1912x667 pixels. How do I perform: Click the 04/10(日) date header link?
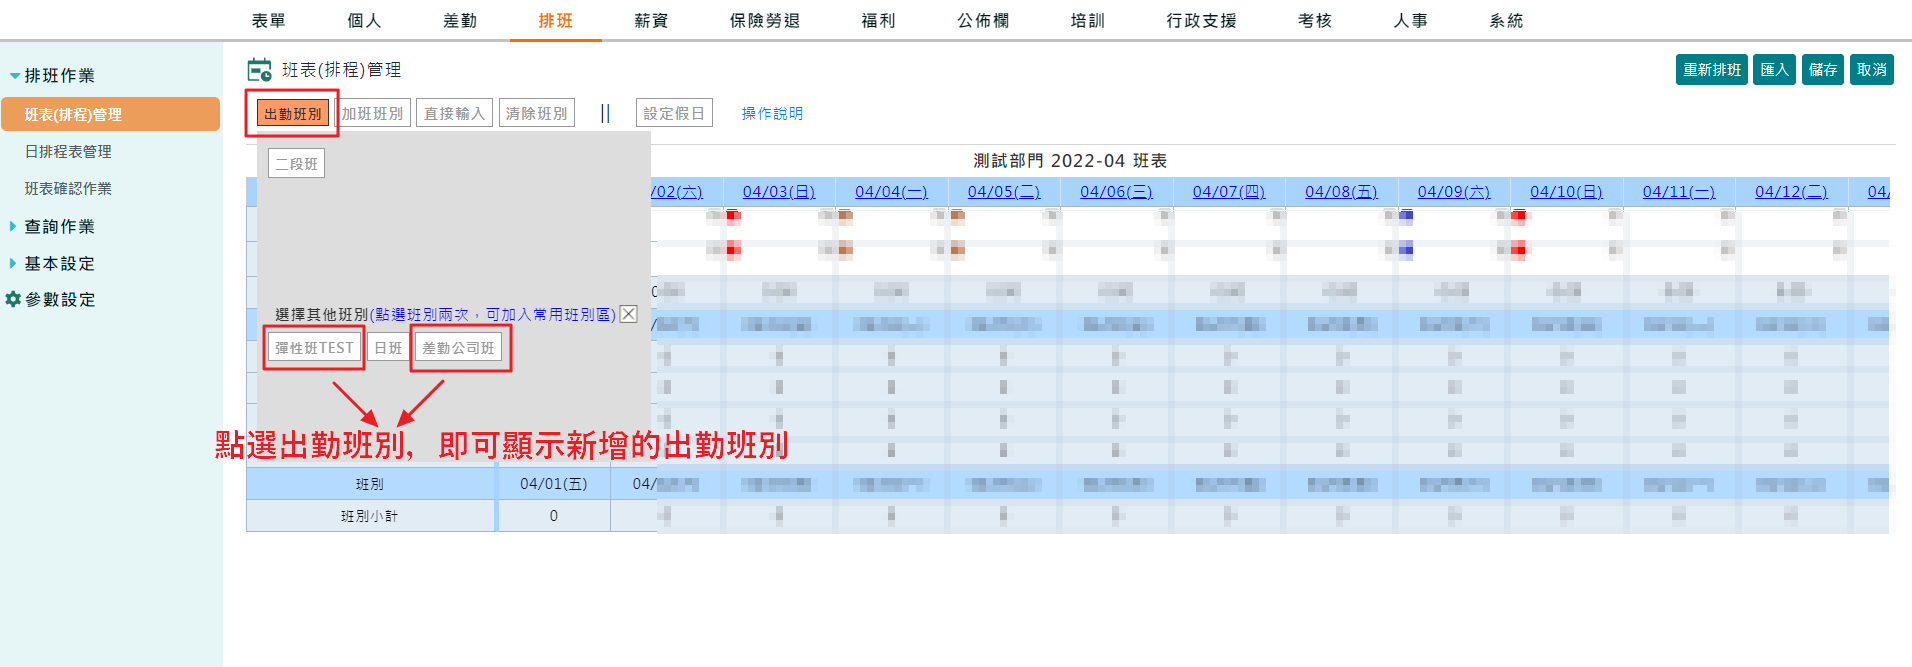pos(1566,192)
